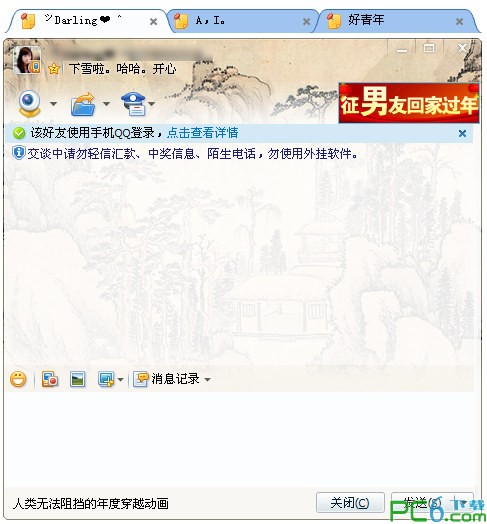Click the landscape send picture icon

coord(78,379)
